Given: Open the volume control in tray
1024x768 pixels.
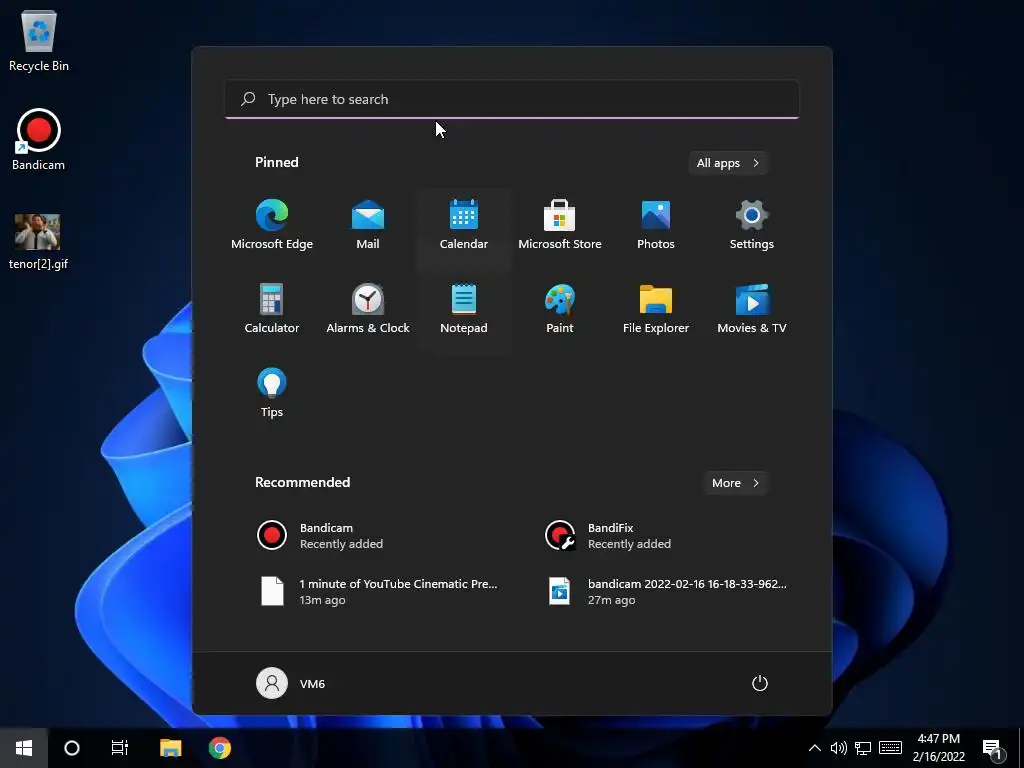Looking at the screenshot, I should click(839, 748).
